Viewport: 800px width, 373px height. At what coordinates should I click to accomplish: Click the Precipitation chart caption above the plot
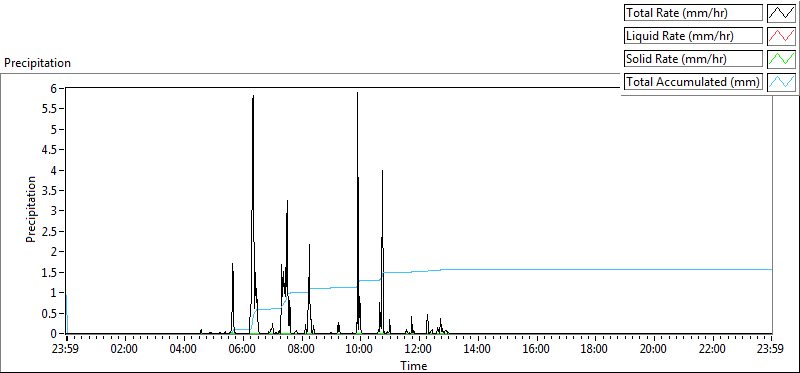click(x=37, y=63)
